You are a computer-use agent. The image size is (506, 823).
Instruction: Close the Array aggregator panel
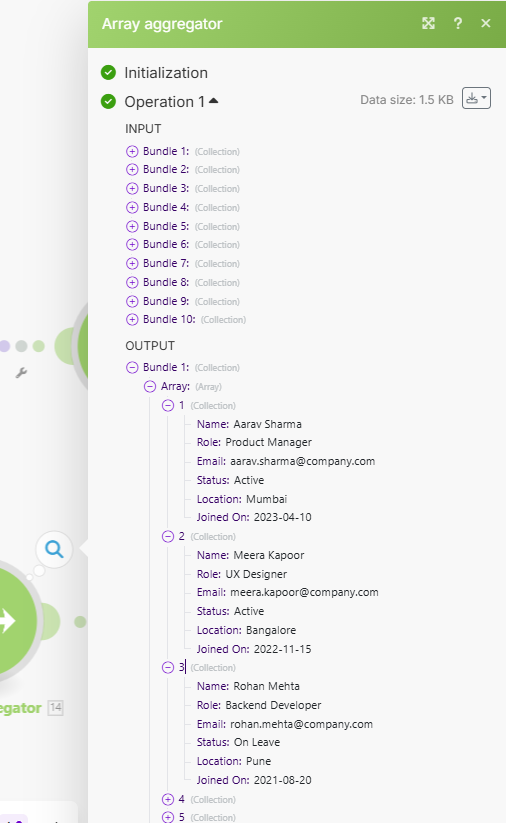point(486,23)
